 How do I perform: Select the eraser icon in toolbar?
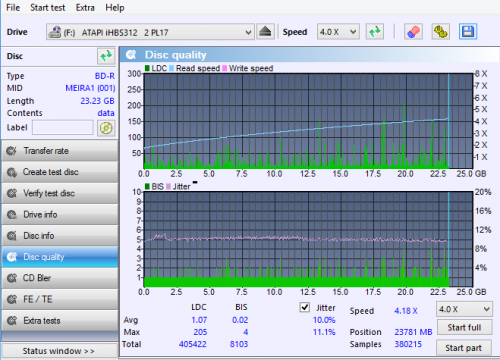(414, 32)
